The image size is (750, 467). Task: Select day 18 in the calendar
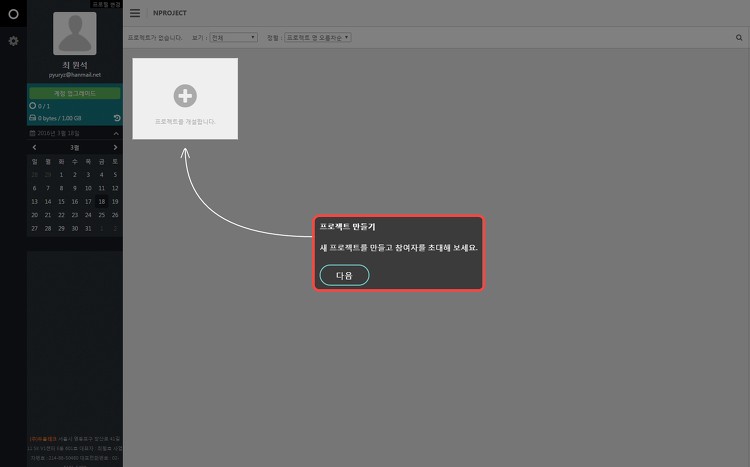[101, 201]
